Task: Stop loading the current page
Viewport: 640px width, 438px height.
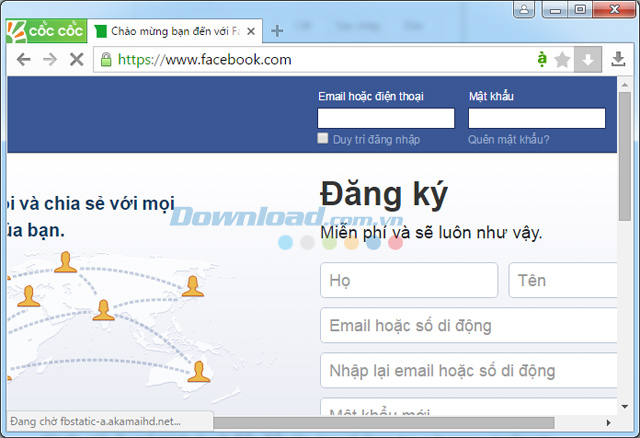Action: coord(77,60)
